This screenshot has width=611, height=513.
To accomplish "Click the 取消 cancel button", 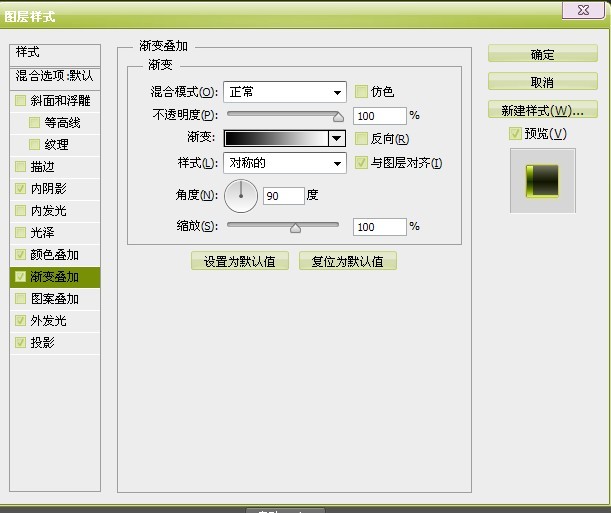I will point(543,82).
